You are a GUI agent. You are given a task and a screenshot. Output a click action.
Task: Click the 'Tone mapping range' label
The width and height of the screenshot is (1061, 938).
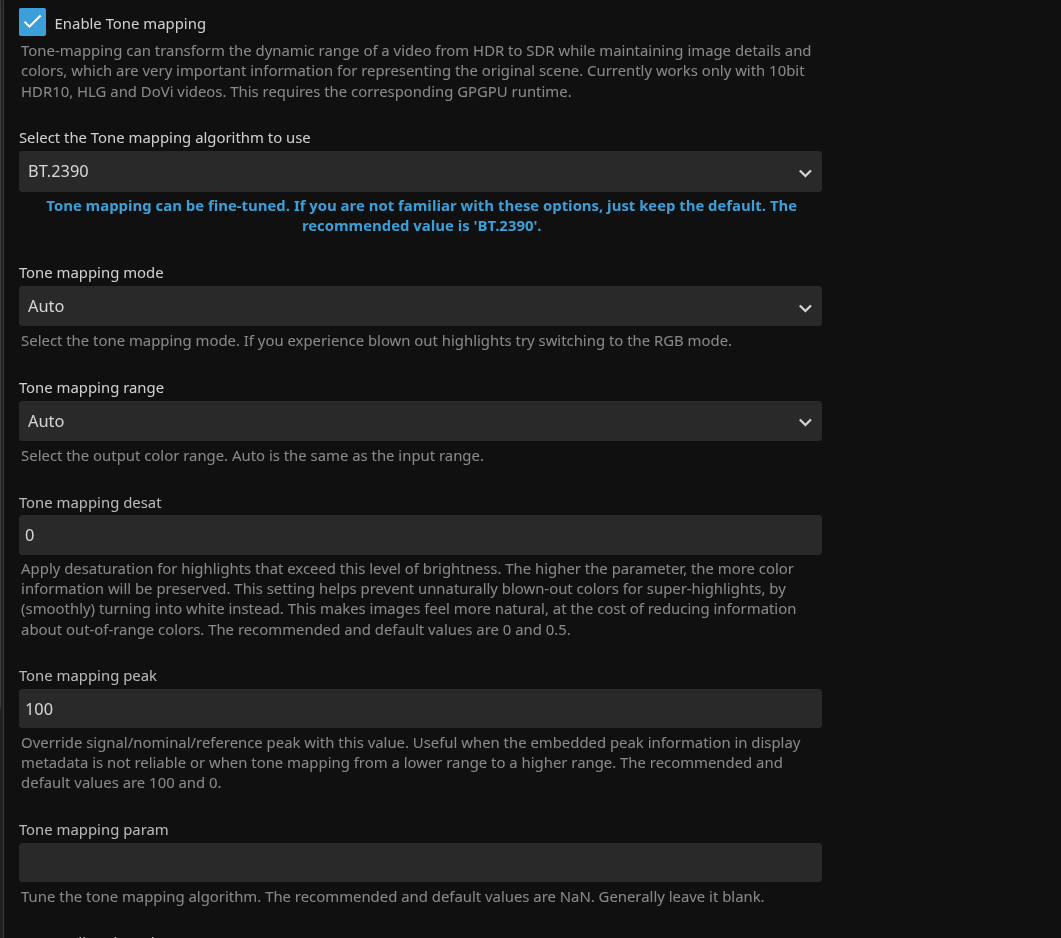point(91,388)
